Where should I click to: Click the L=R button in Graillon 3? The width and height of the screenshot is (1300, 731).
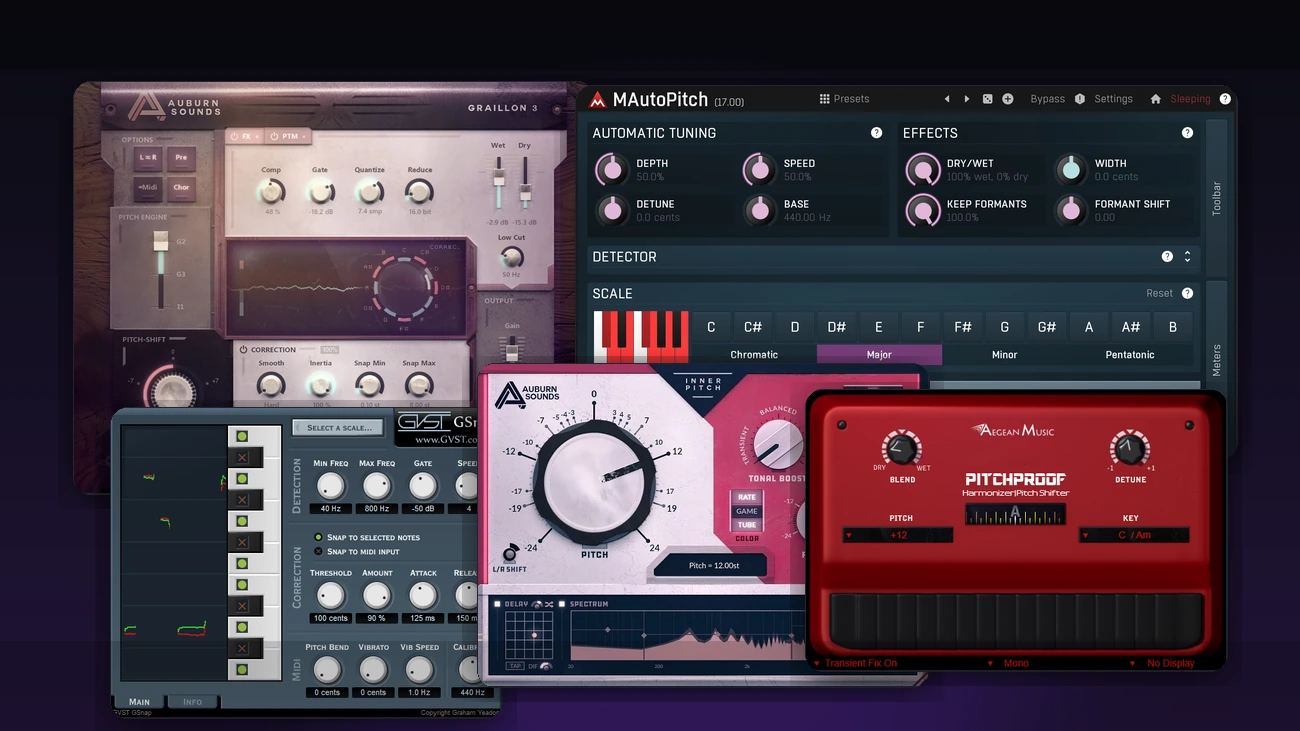coord(148,157)
